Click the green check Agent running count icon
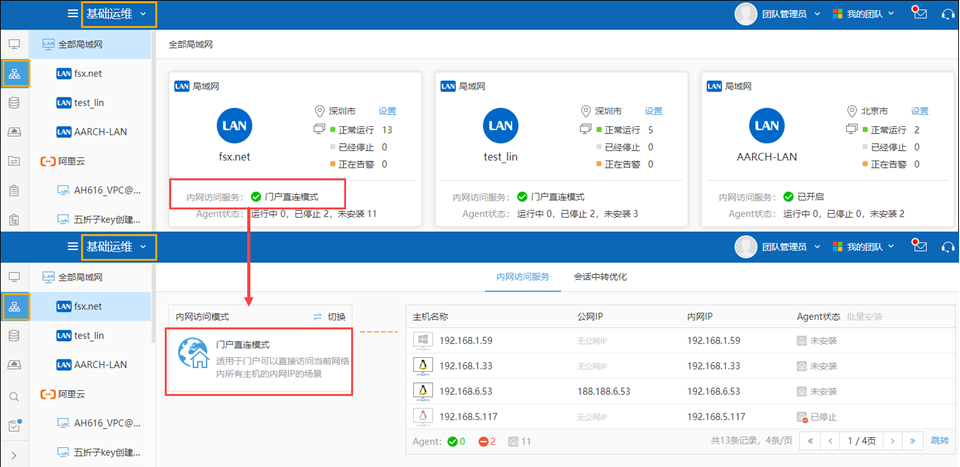This screenshot has height=467, width=960. 455,440
